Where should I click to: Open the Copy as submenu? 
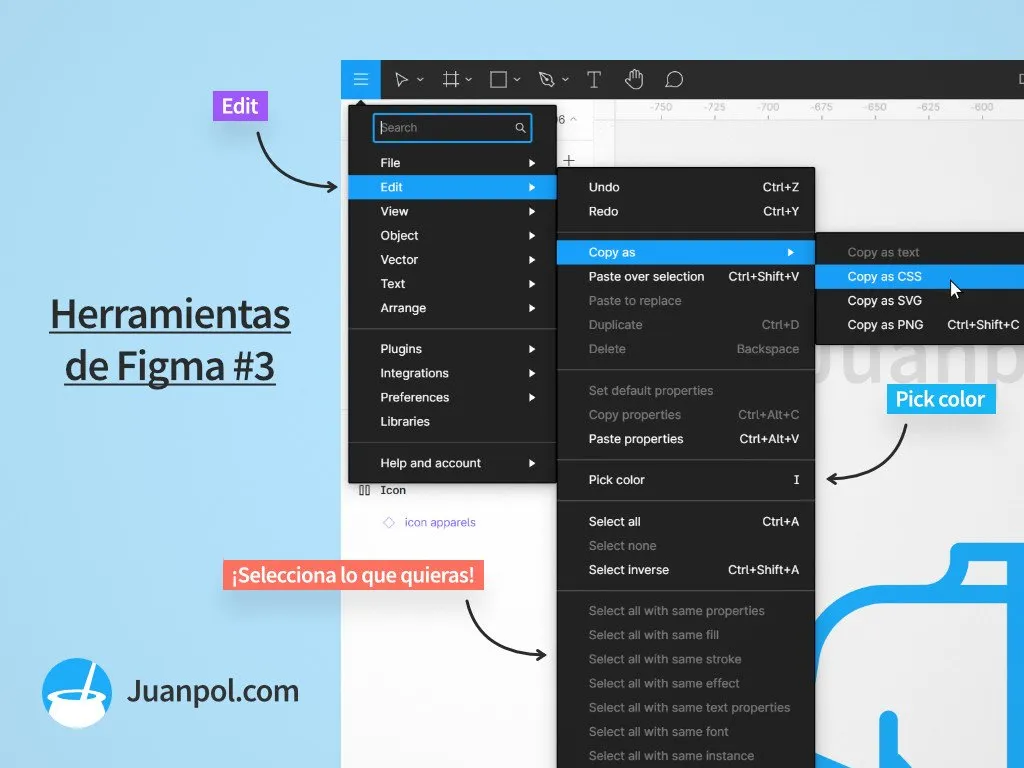[x=686, y=252]
